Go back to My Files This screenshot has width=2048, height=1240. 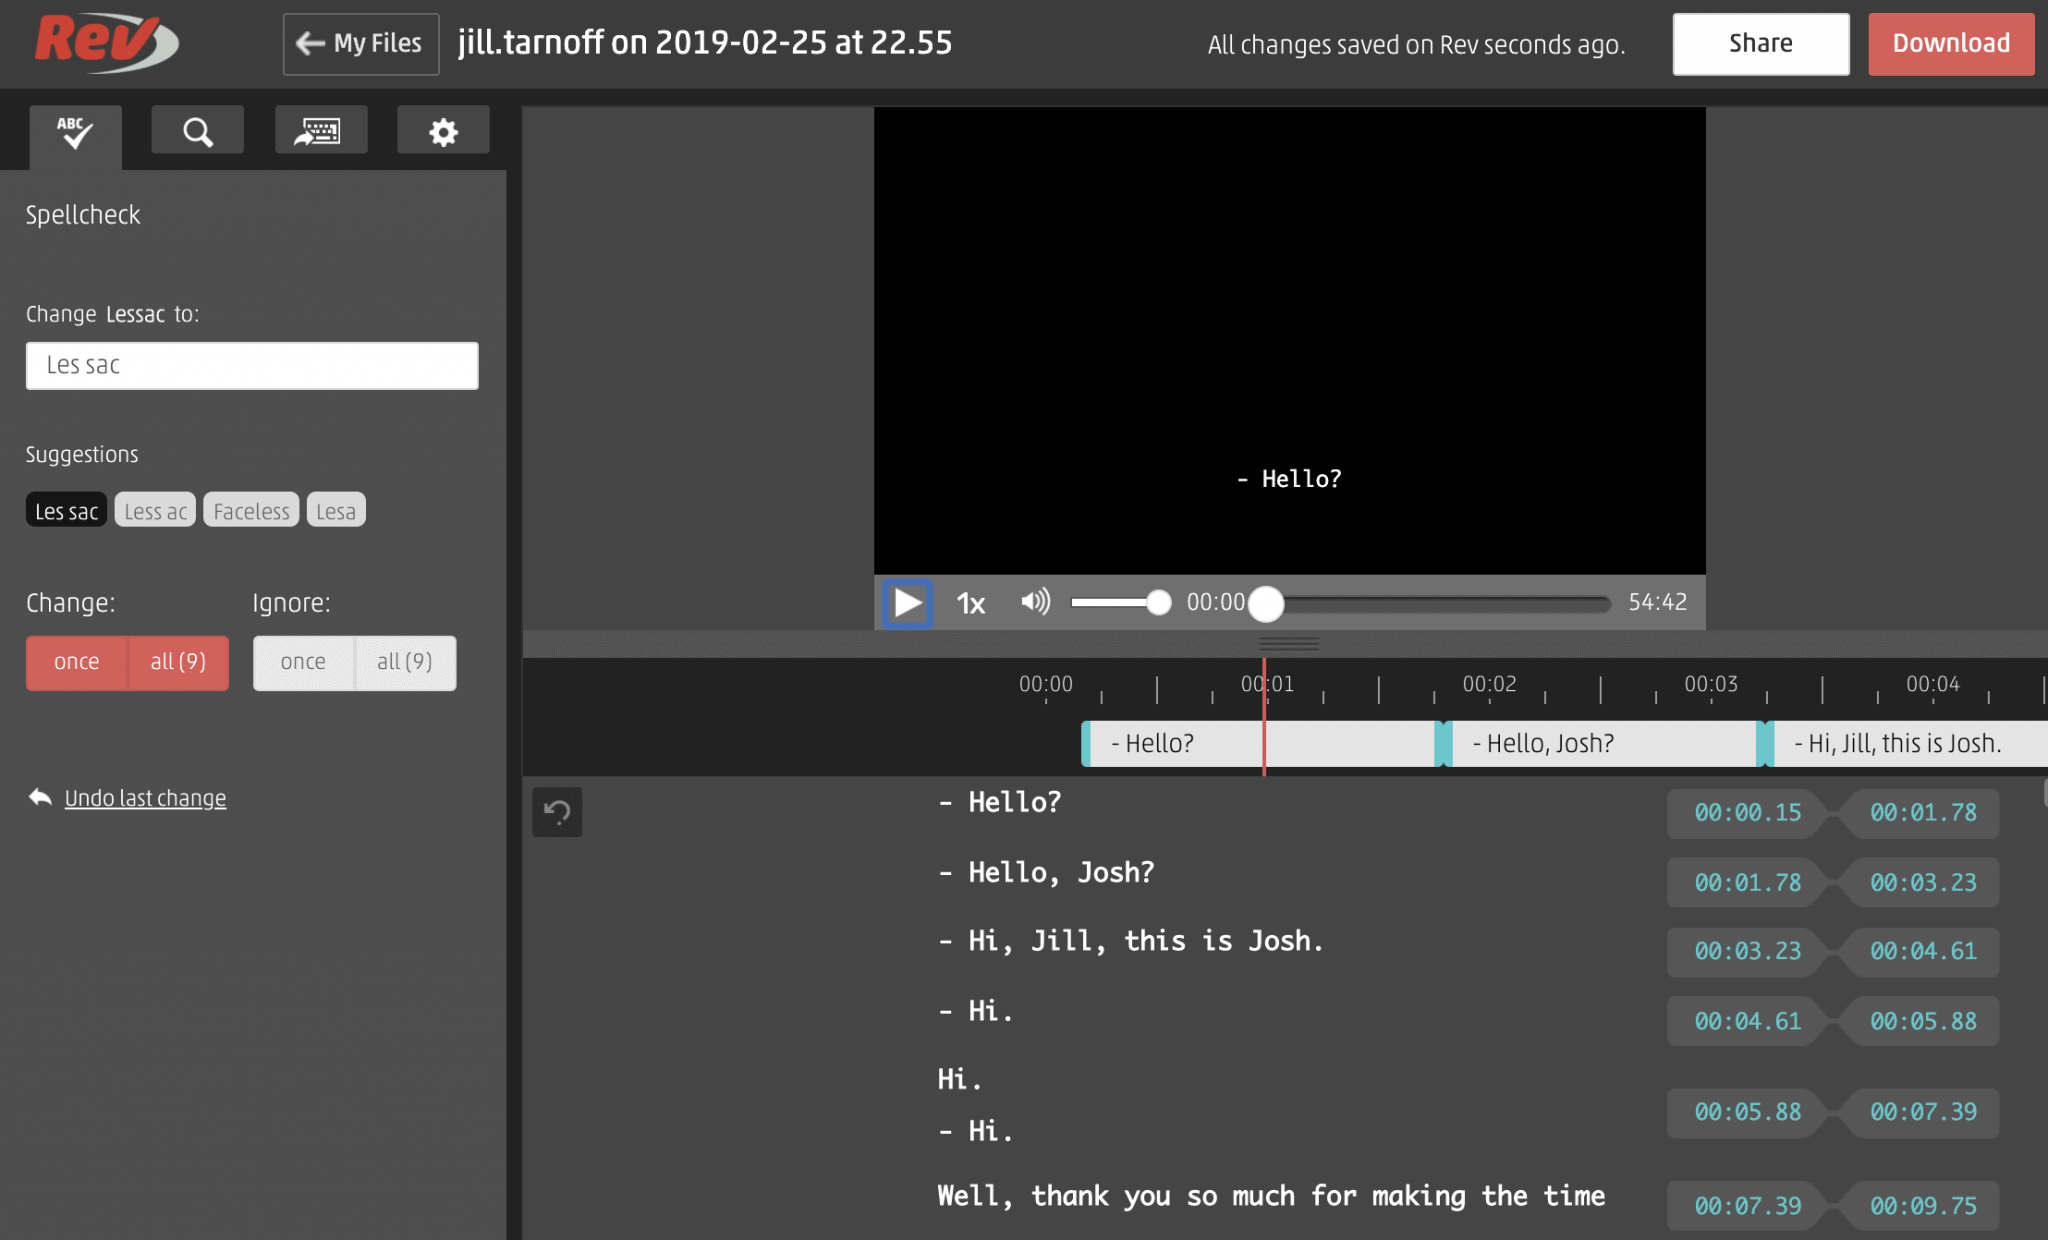(360, 43)
